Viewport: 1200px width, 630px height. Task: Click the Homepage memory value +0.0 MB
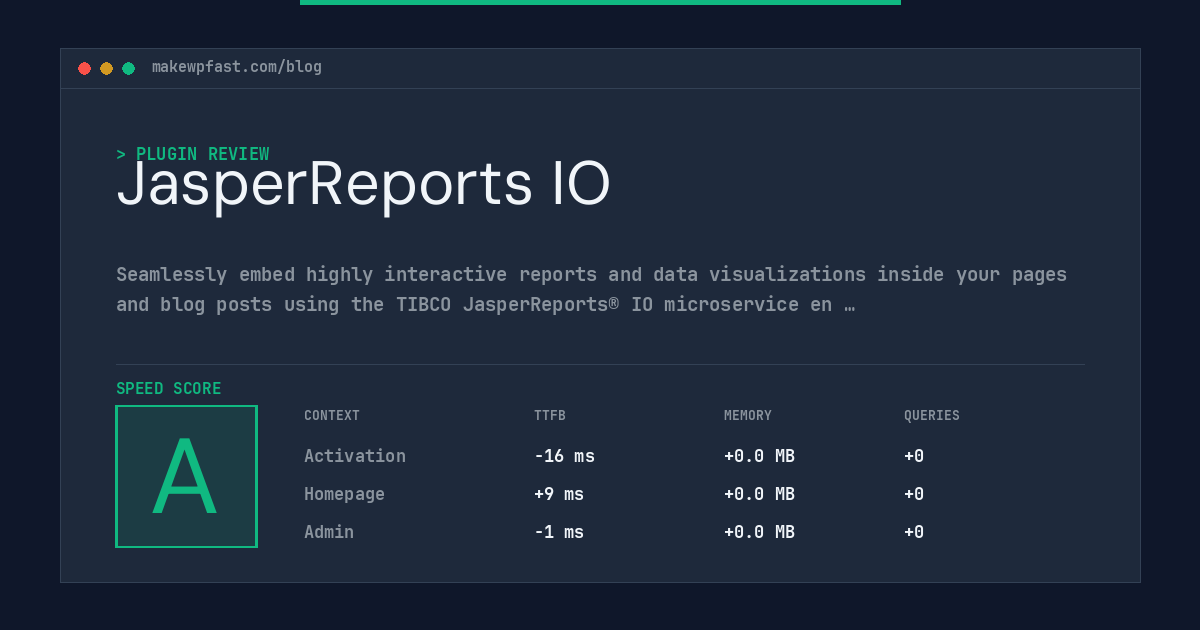pos(759,494)
